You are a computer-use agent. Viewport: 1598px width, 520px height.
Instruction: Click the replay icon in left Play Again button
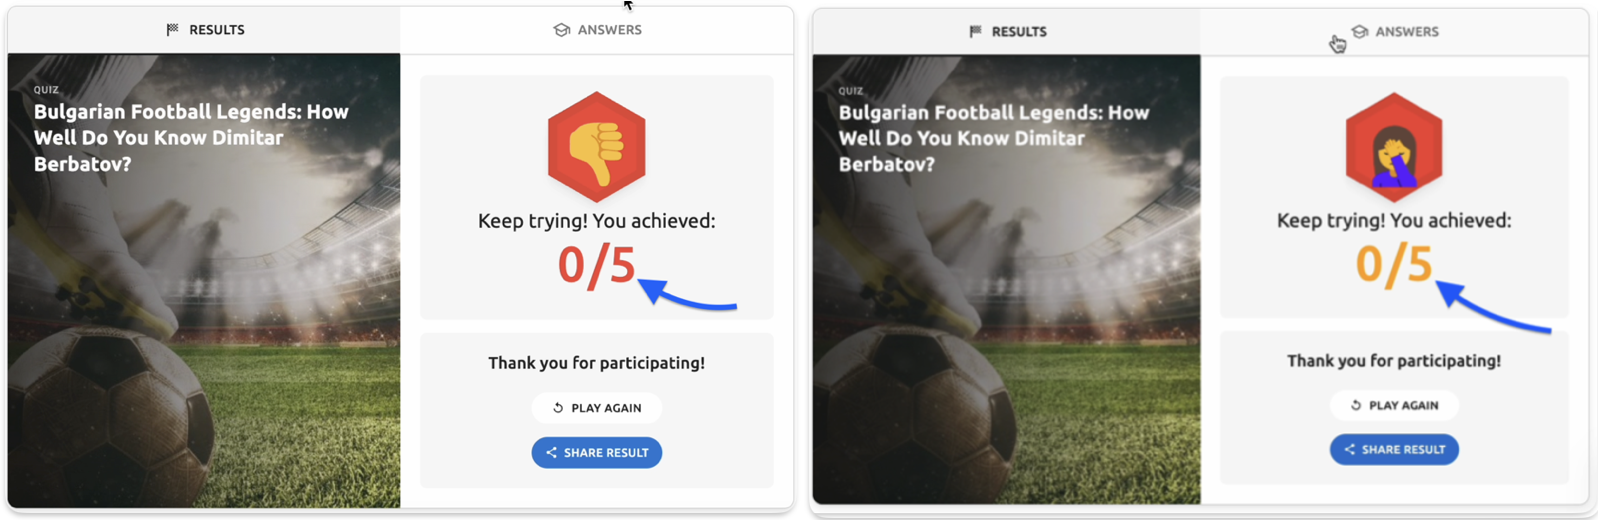558,408
